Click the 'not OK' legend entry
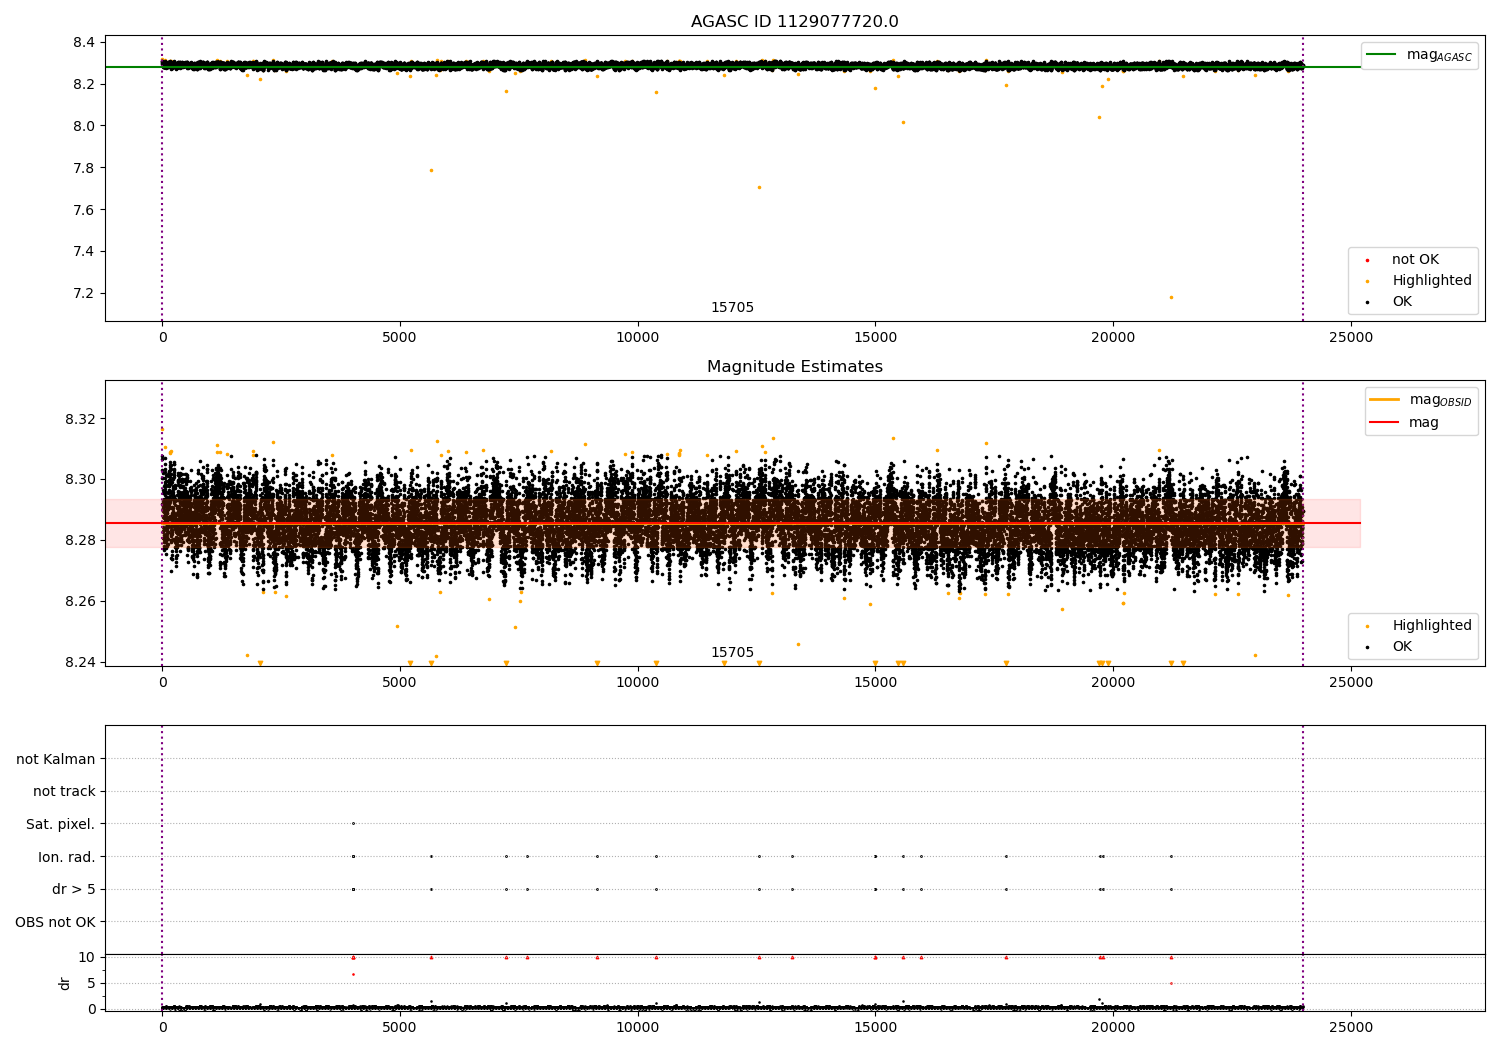 (x=1413, y=260)
